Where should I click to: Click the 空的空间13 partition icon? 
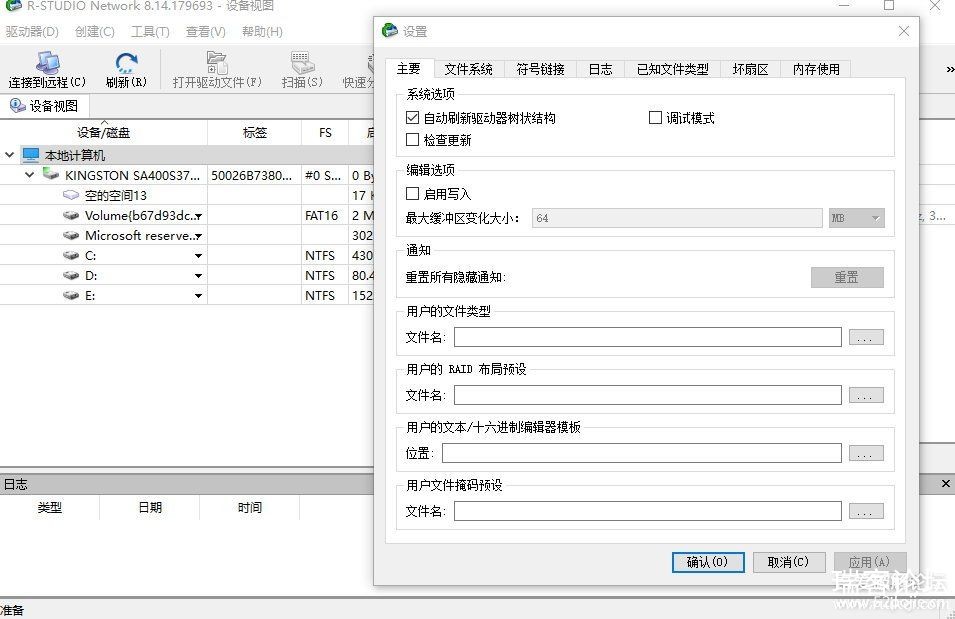pyautogui.click(x=71, y=195)
